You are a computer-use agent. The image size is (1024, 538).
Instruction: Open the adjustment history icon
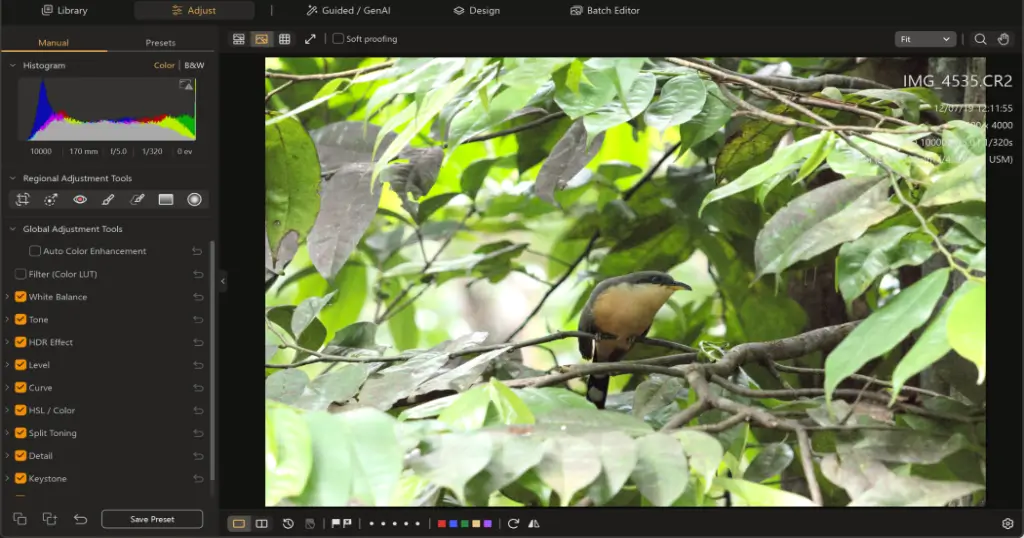(x=288, y=524)
